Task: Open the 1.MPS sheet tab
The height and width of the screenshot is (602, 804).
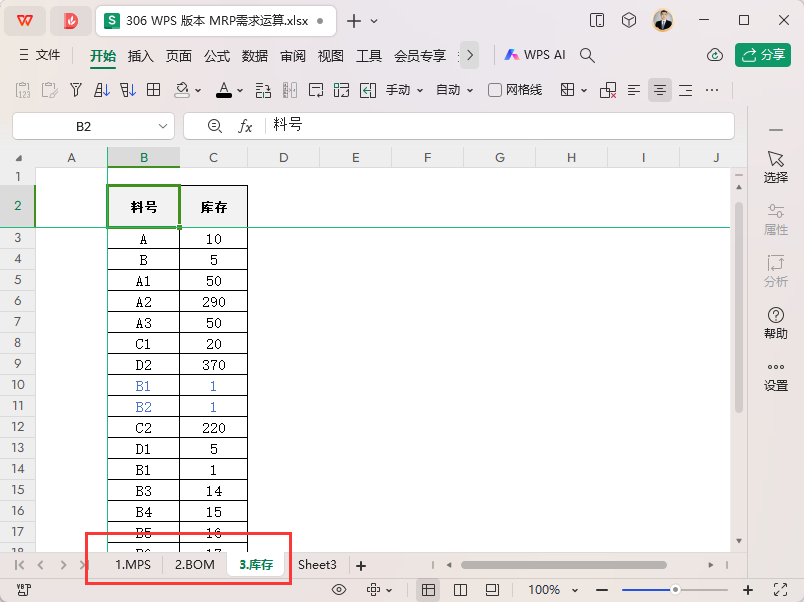Action: [x=133, y=565]
